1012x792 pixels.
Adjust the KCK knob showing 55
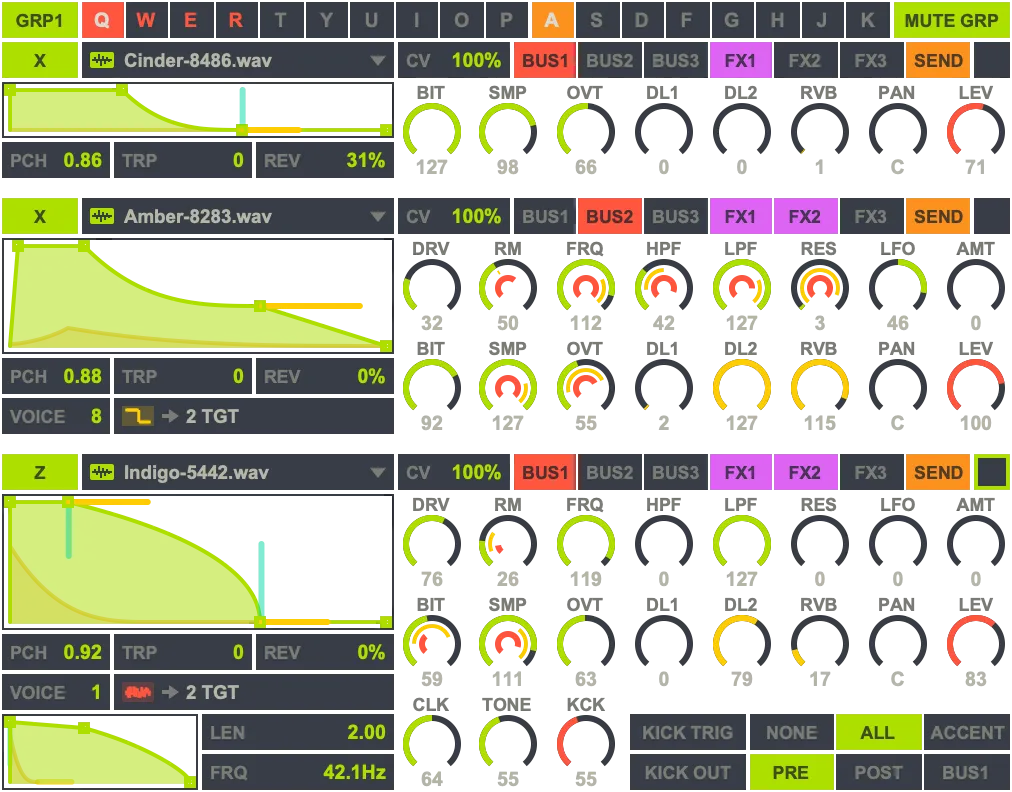[x=585, y=744]
